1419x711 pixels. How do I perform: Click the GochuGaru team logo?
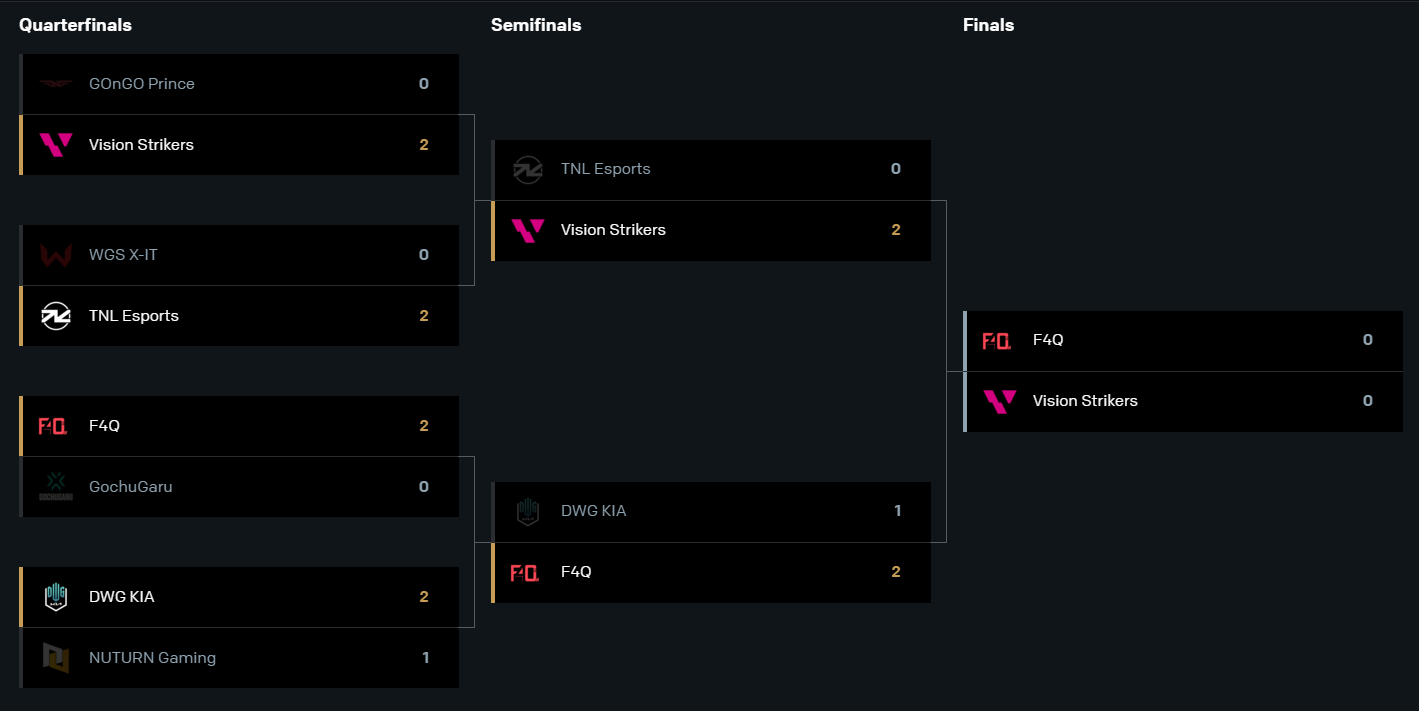coord(56,487)
